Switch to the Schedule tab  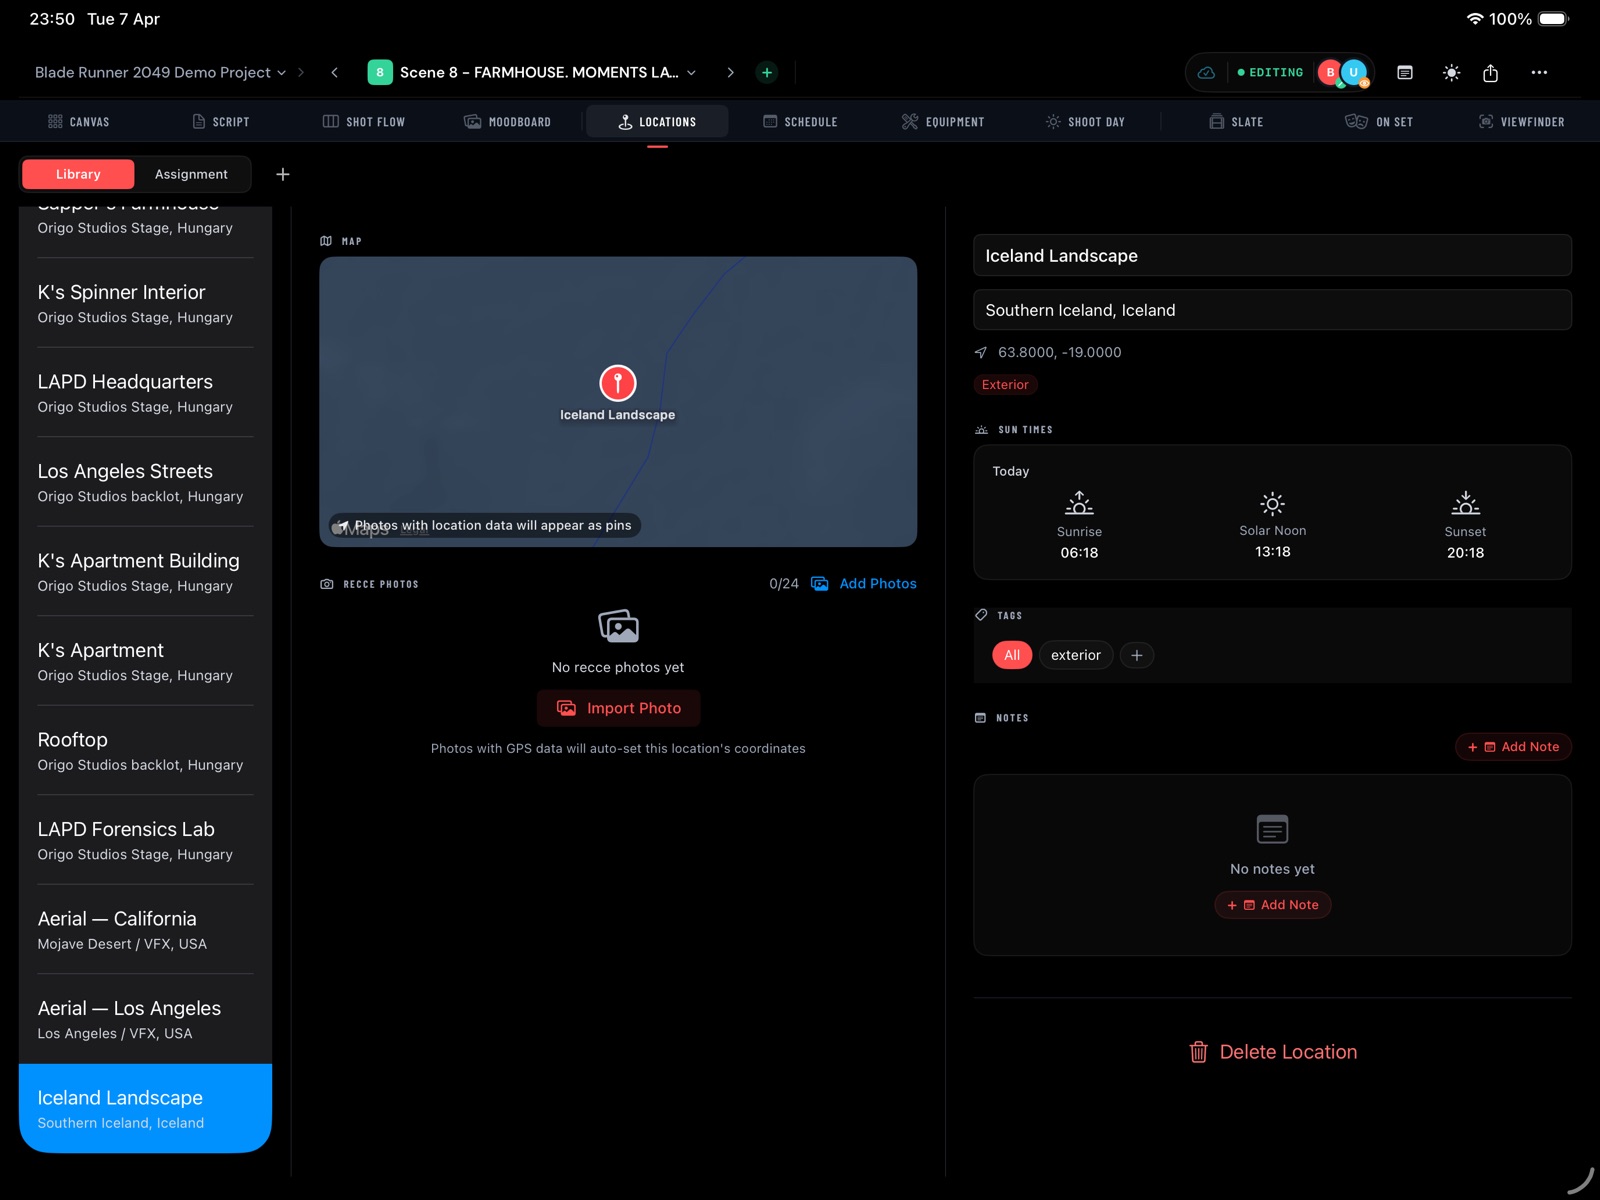click(x=800, y=122)
